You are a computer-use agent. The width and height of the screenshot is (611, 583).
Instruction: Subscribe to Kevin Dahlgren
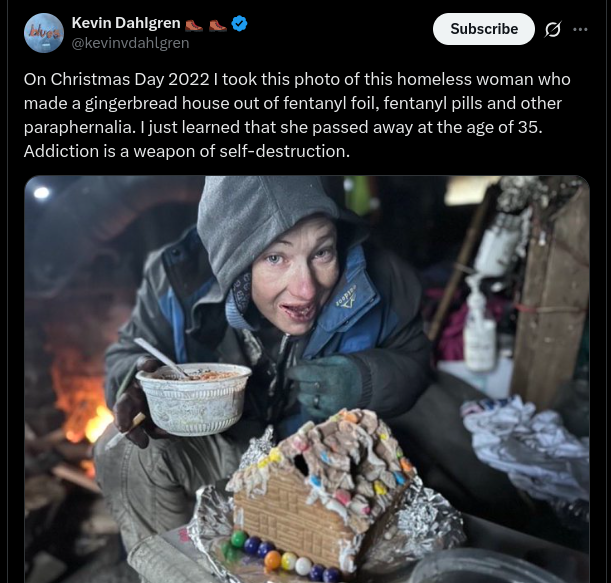click(484, 29)
